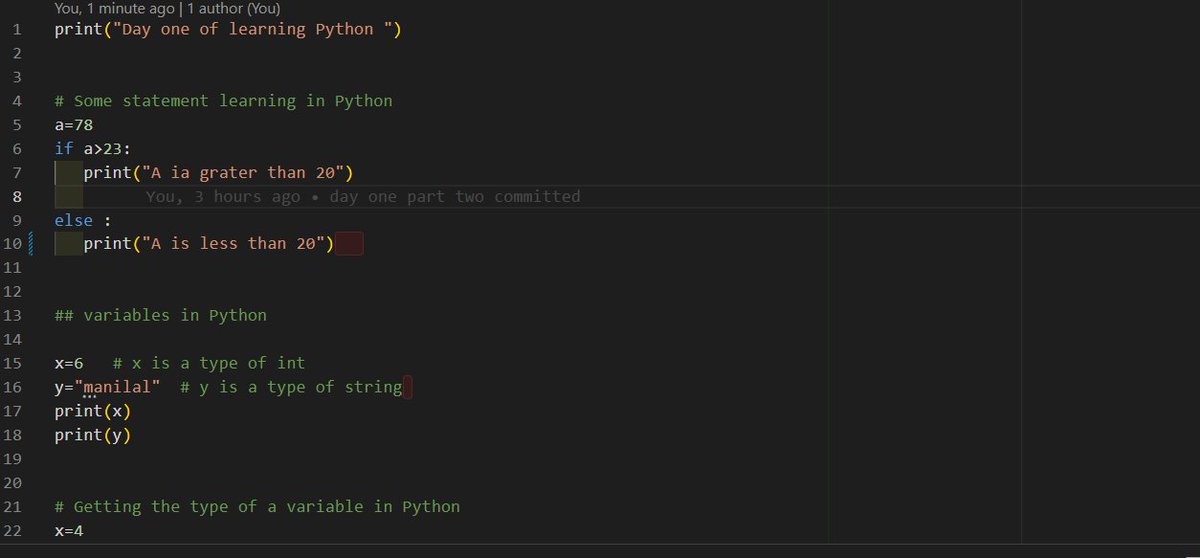Screen dimensions: 1200x558
Task: Click the 'if a>23:' statement
Action: pos(93,149)
